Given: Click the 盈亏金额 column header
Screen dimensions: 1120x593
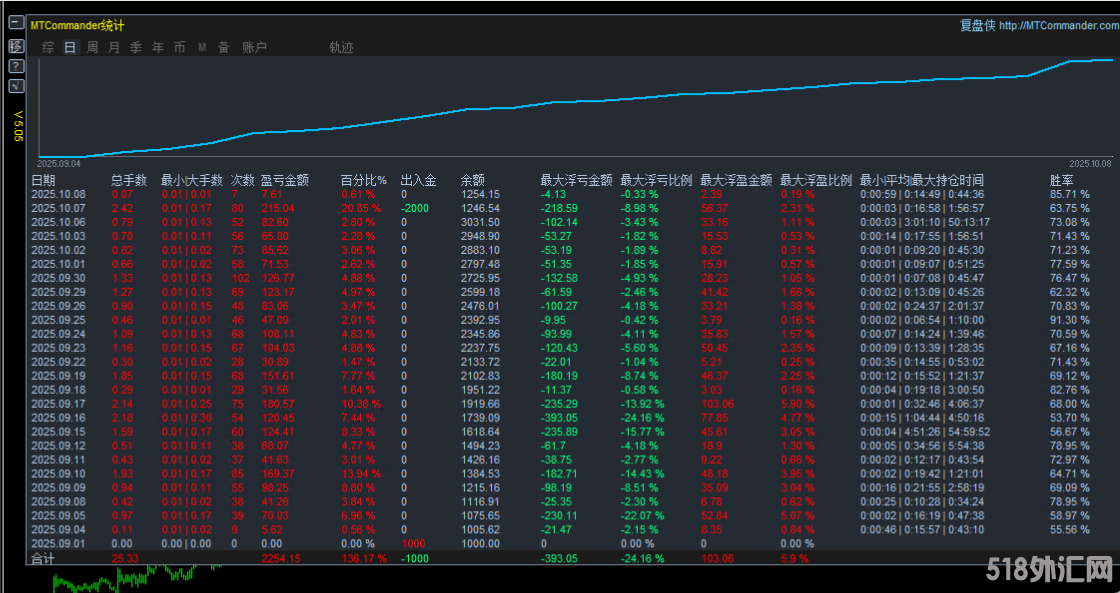Looking at the screenshot, I should pyautogui.click(x=284, y=181).
